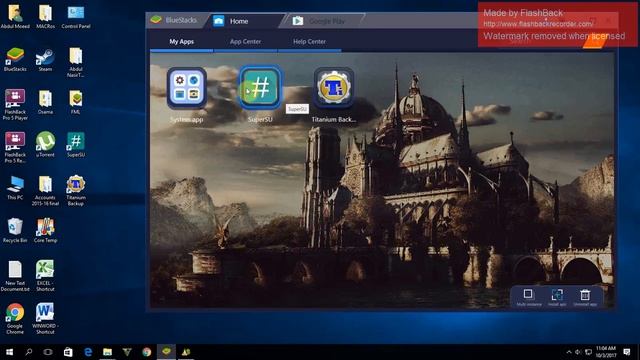Screen dimensions: 640x360
Task: Click the BlueStacks taskbar button
Action: (x=167, y=352)
